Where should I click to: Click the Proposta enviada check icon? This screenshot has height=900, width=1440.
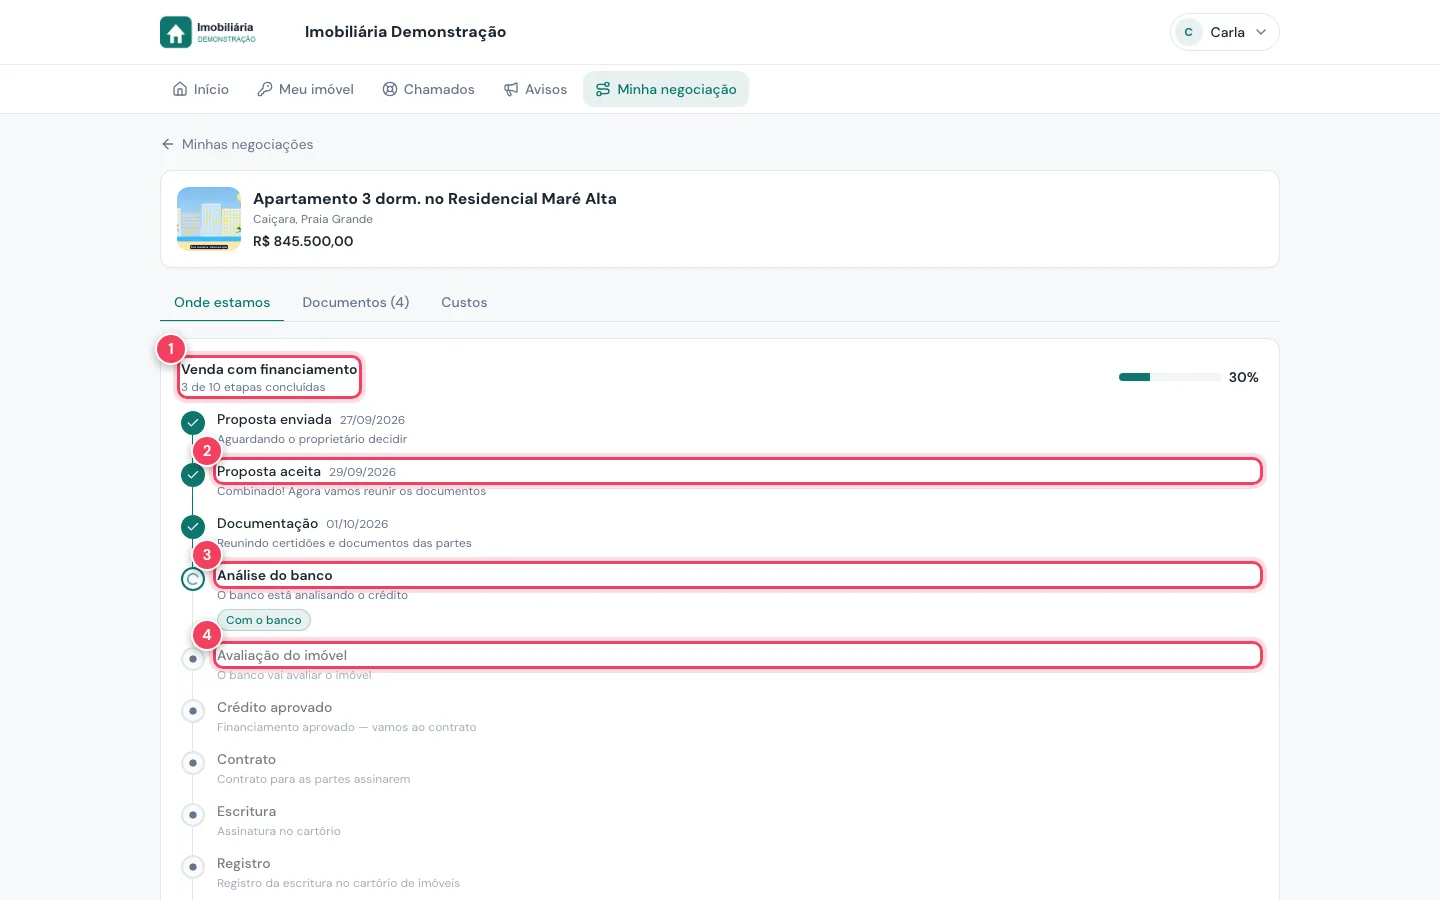[193, 422]
